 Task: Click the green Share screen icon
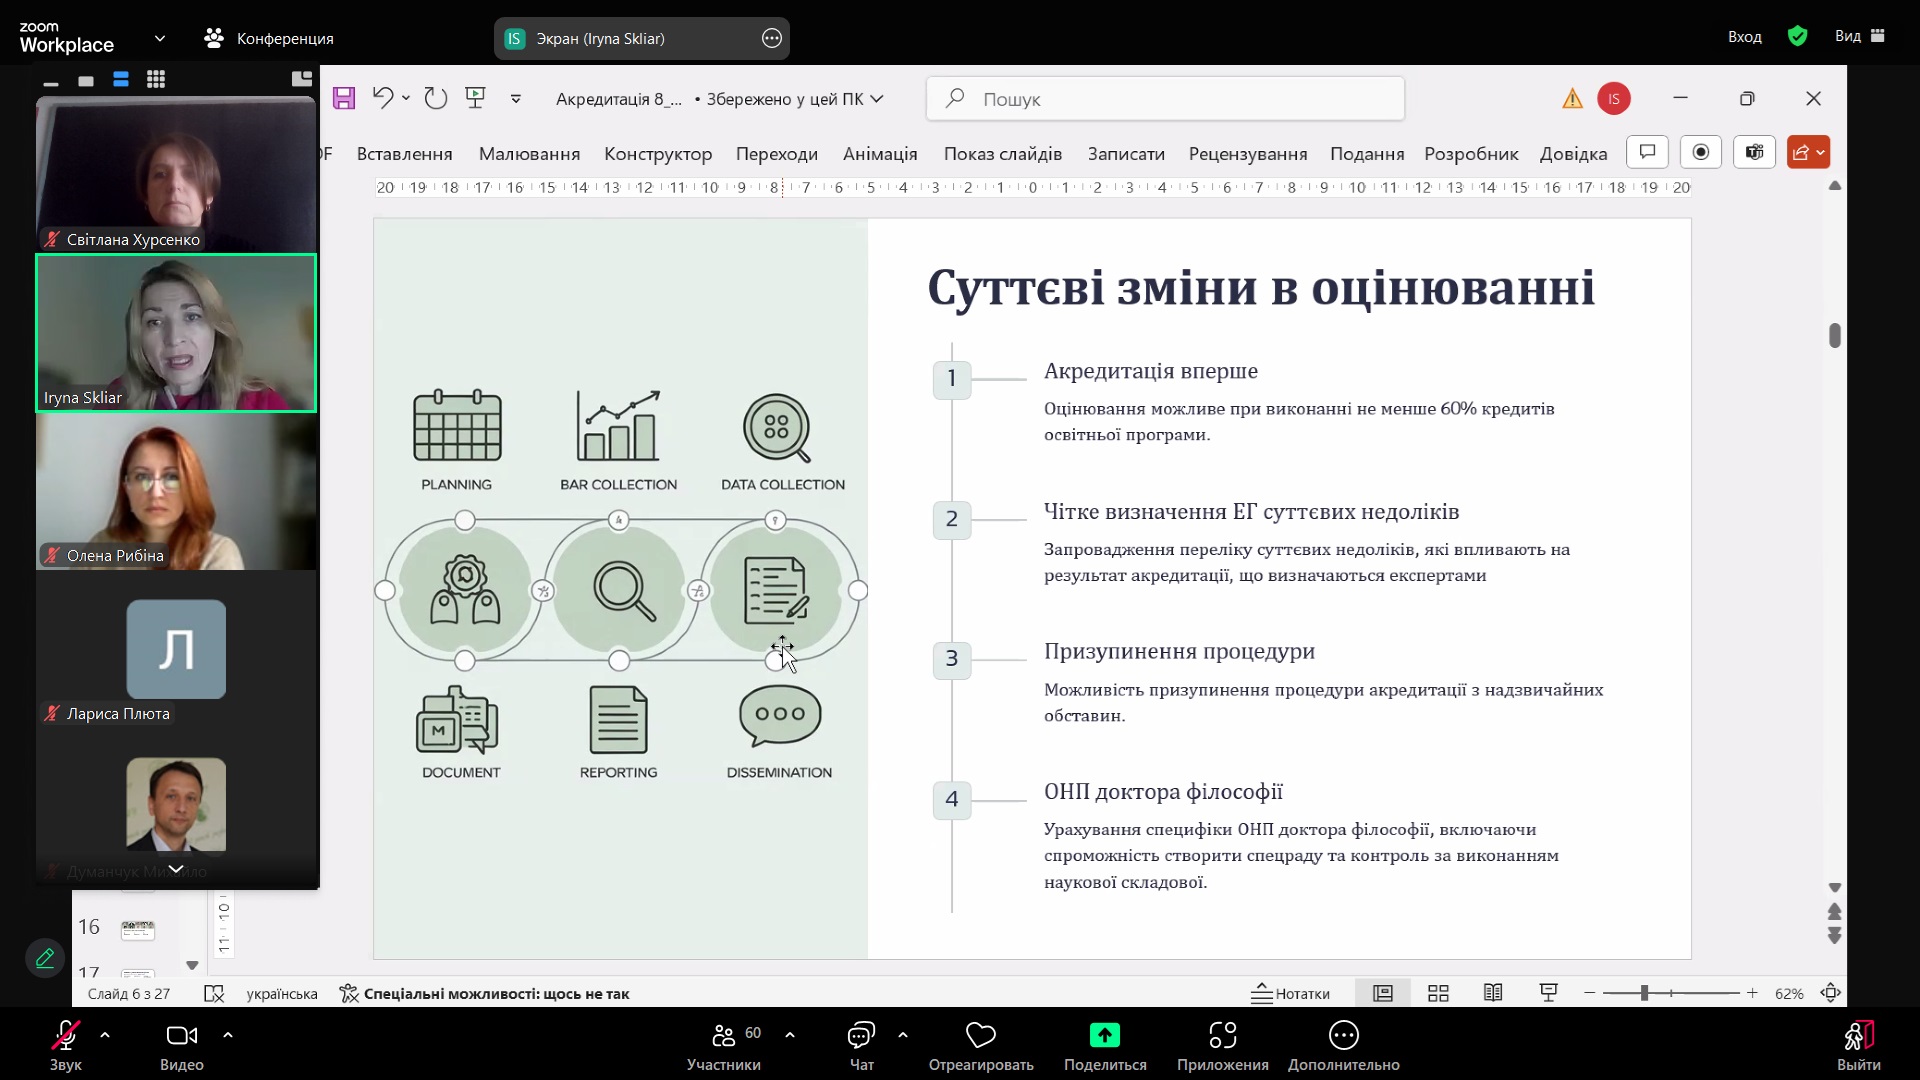pos(1104,1035)
